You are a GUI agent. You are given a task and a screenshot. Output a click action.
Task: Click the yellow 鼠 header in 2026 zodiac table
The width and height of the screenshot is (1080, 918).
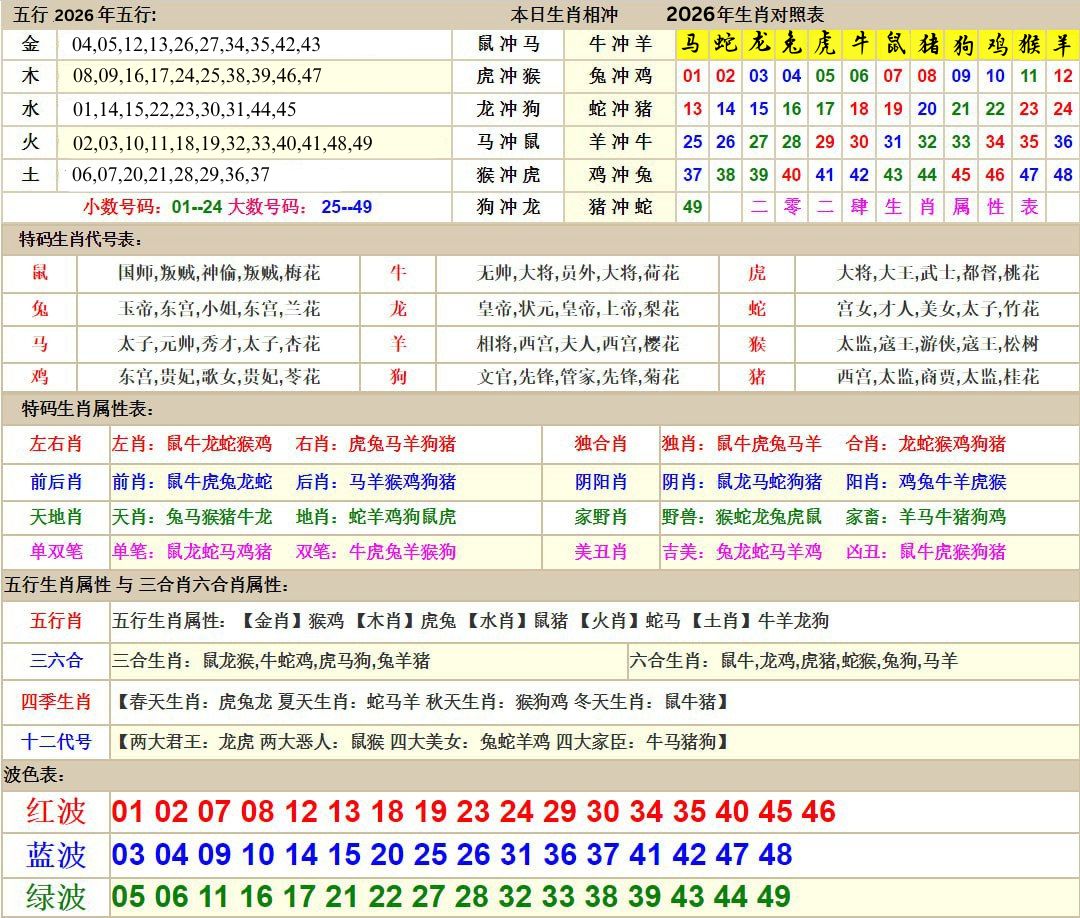click(893, 45)
